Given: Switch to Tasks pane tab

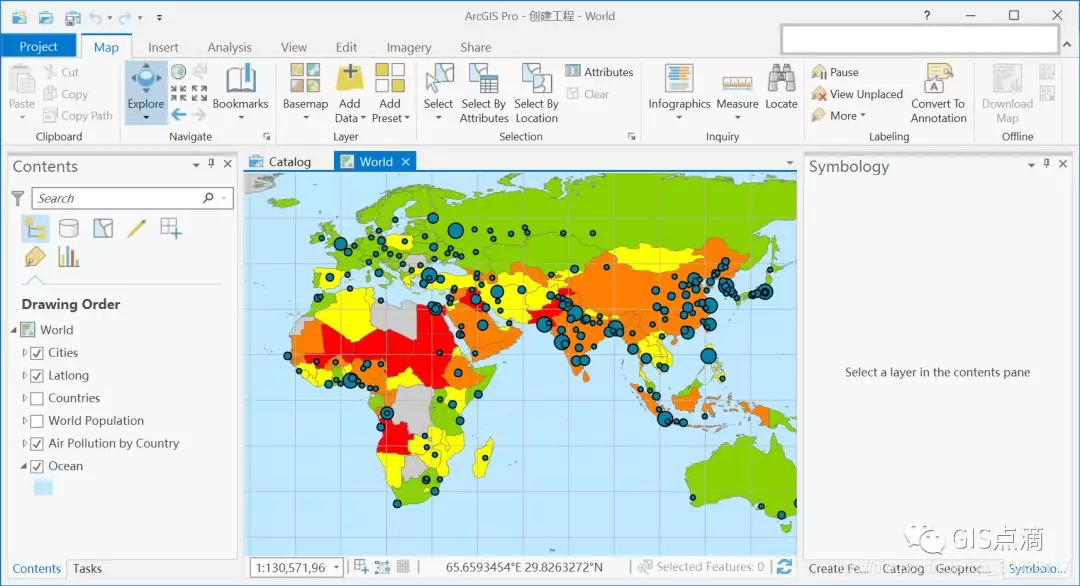Looking at the screenshot, I should click(87, 568).
